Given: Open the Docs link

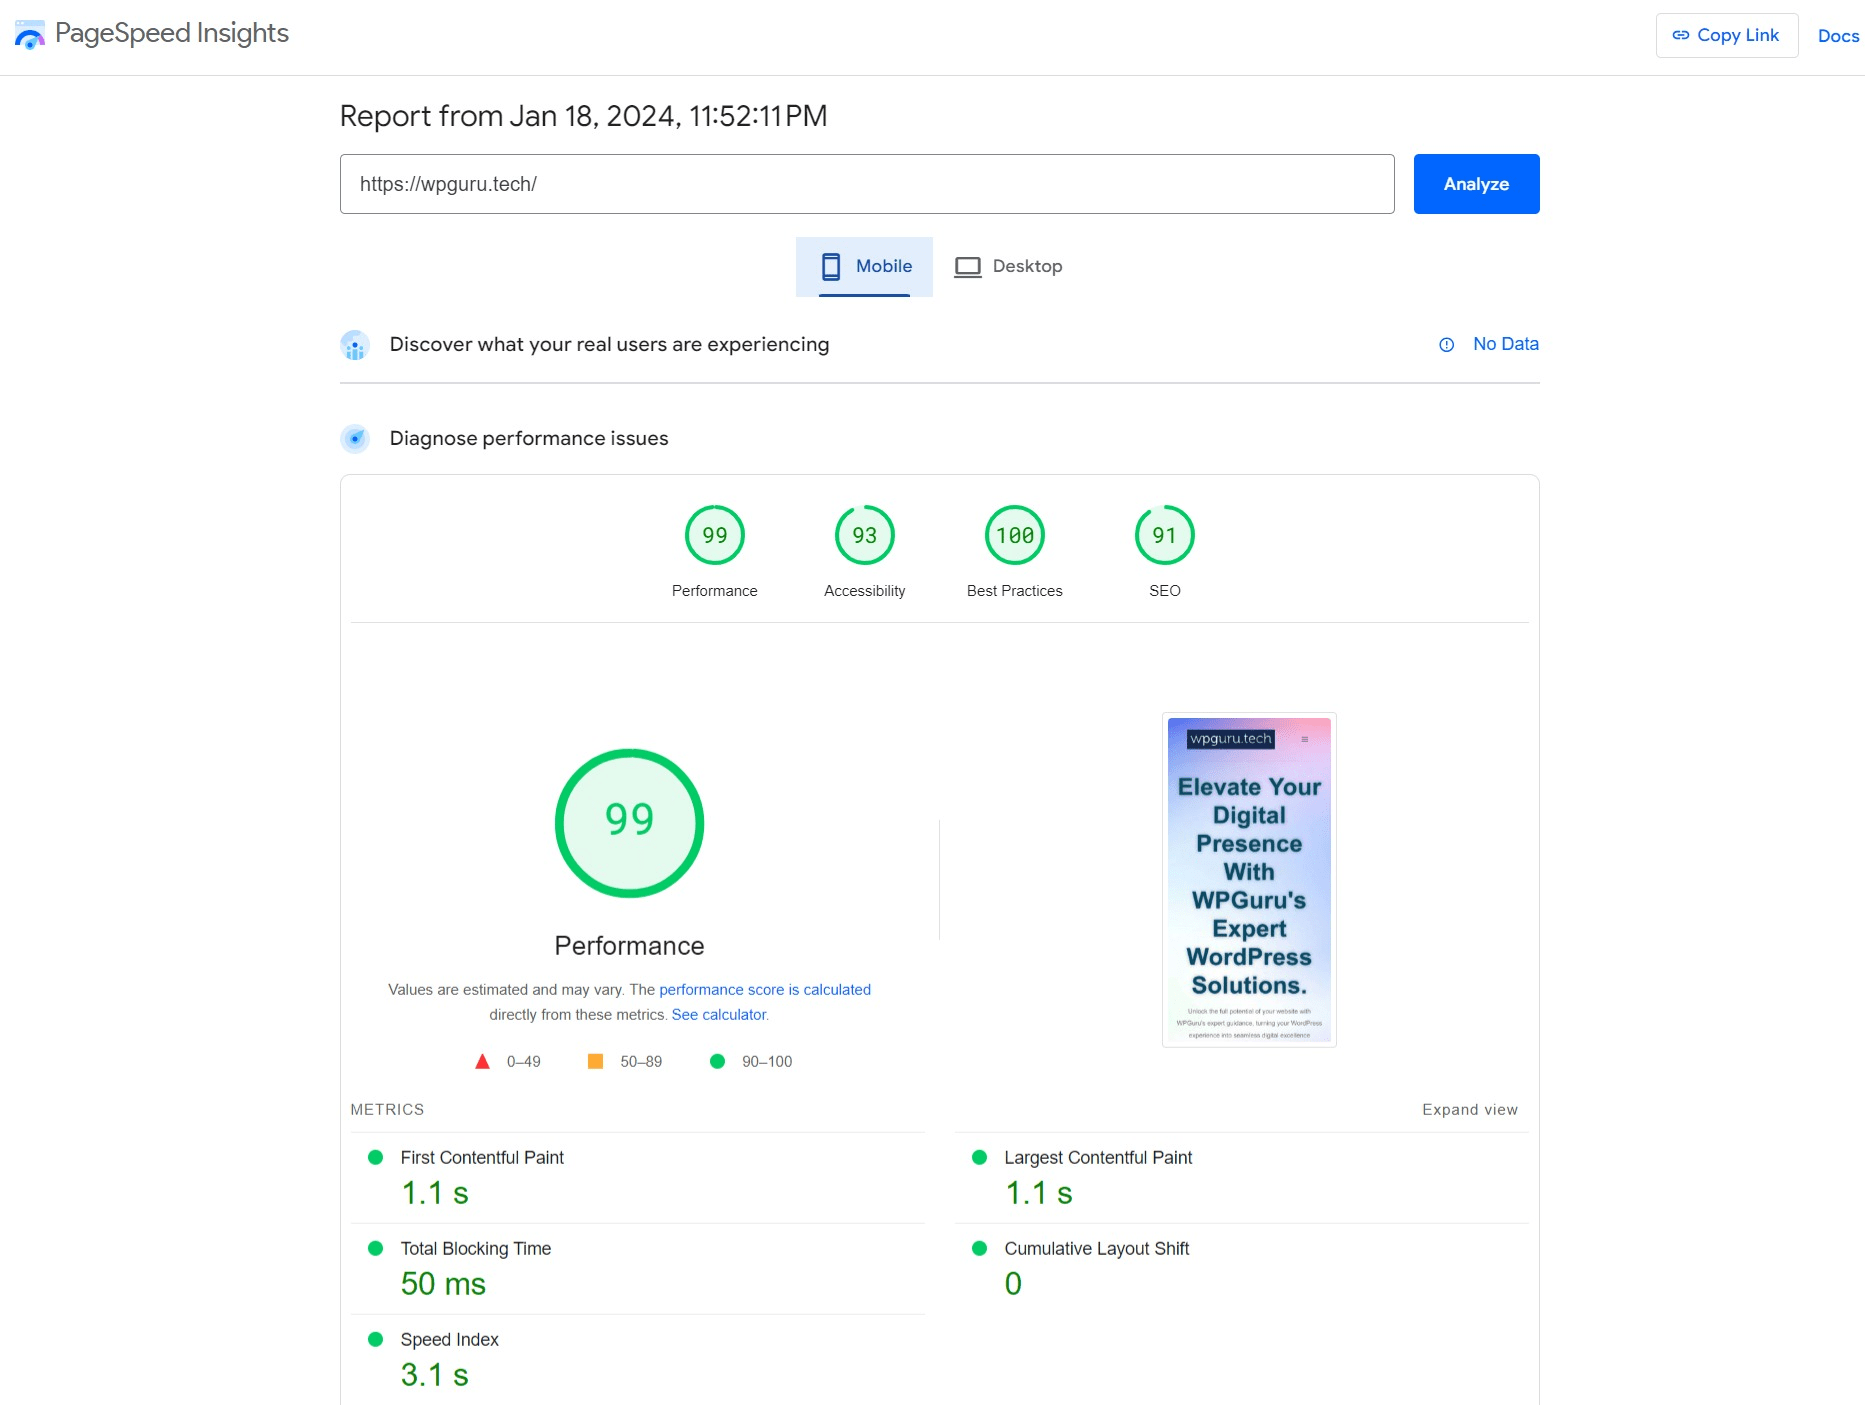Looking at the screenshot, I should (1837, 36).
